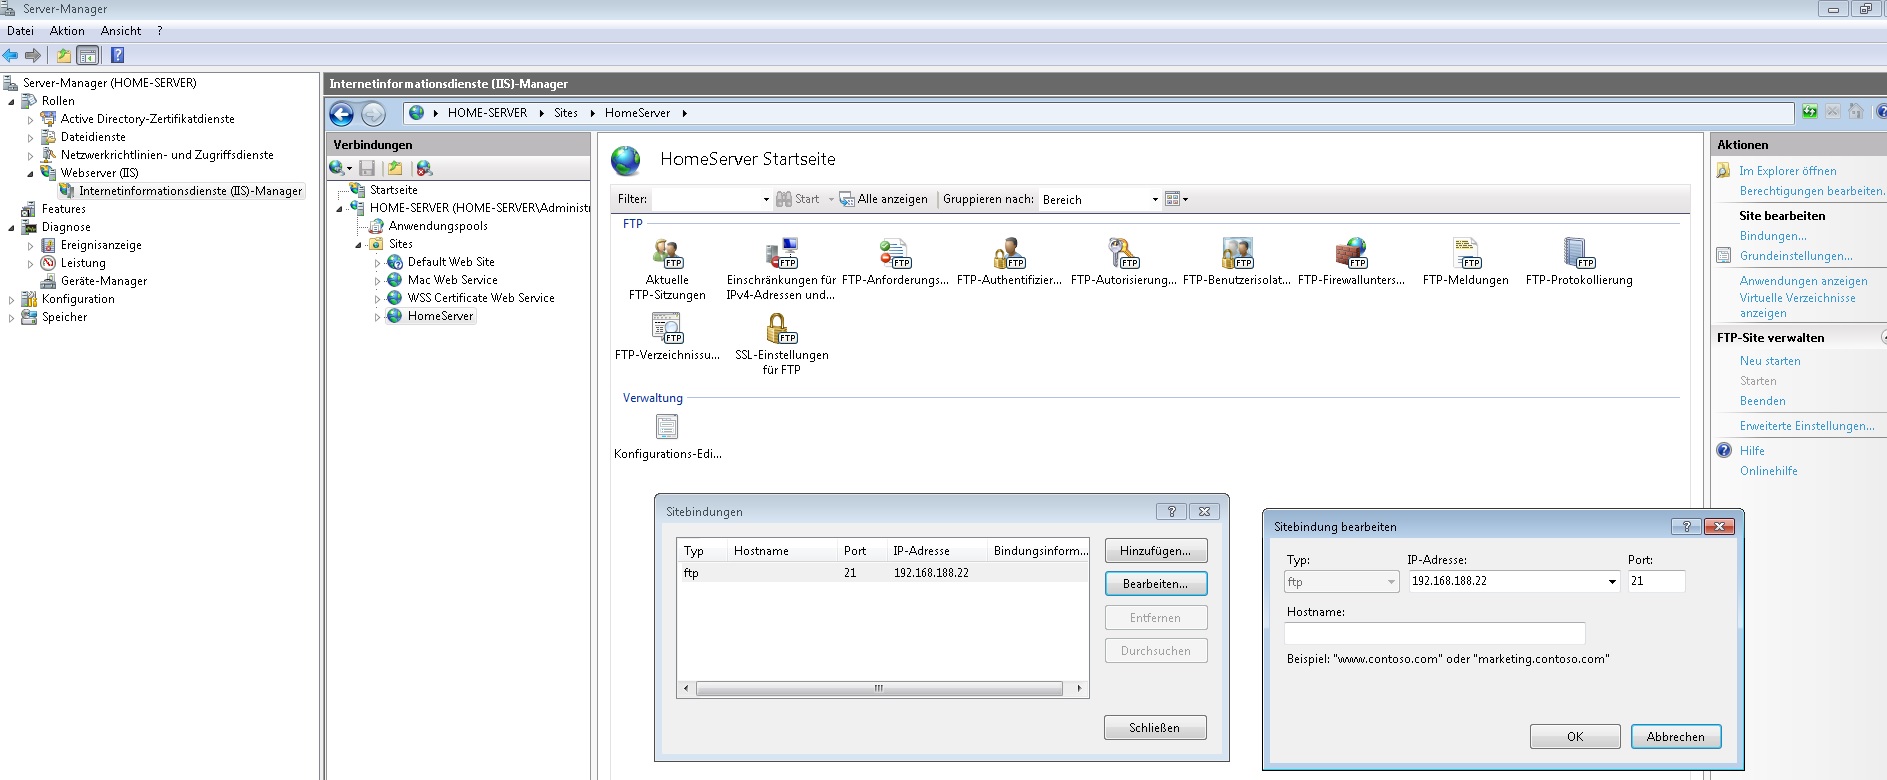The height and width of the screenshot is (780, 1887).
Task: Open FTP-Meldungen icon
Action: tap(1466, 253)
